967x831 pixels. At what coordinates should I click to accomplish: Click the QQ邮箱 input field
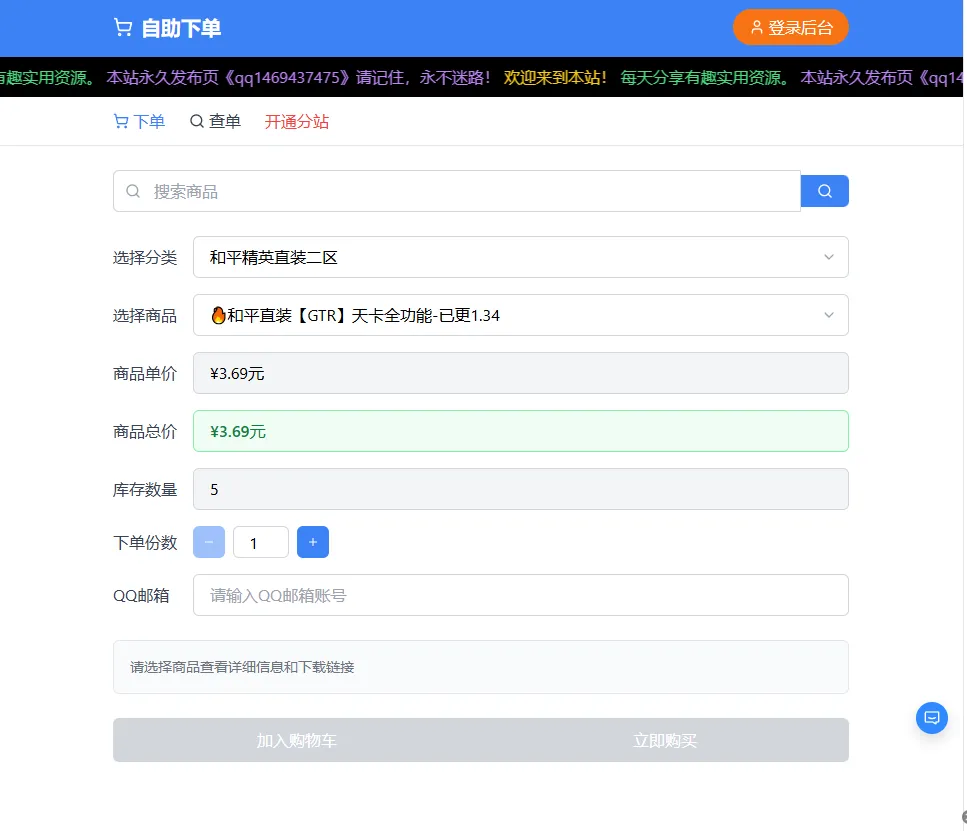click(520, 594)
